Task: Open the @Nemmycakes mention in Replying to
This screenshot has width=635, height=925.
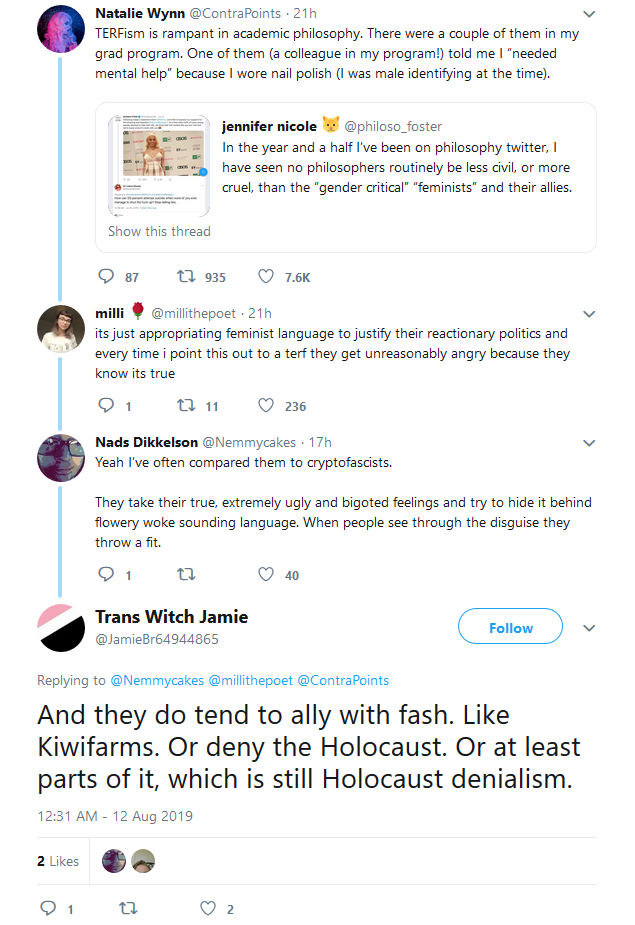Action: pos(157,680)
